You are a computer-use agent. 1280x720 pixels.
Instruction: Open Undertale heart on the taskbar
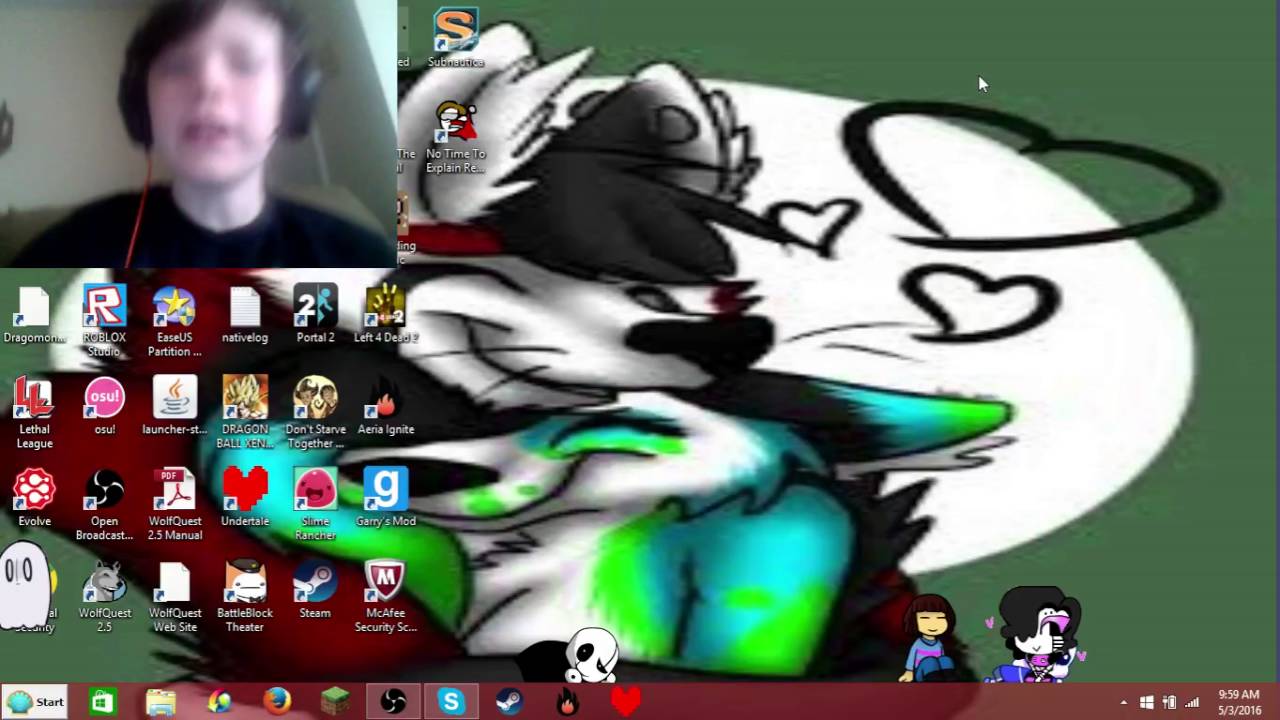pyautogui.click(x=625, y=702)
